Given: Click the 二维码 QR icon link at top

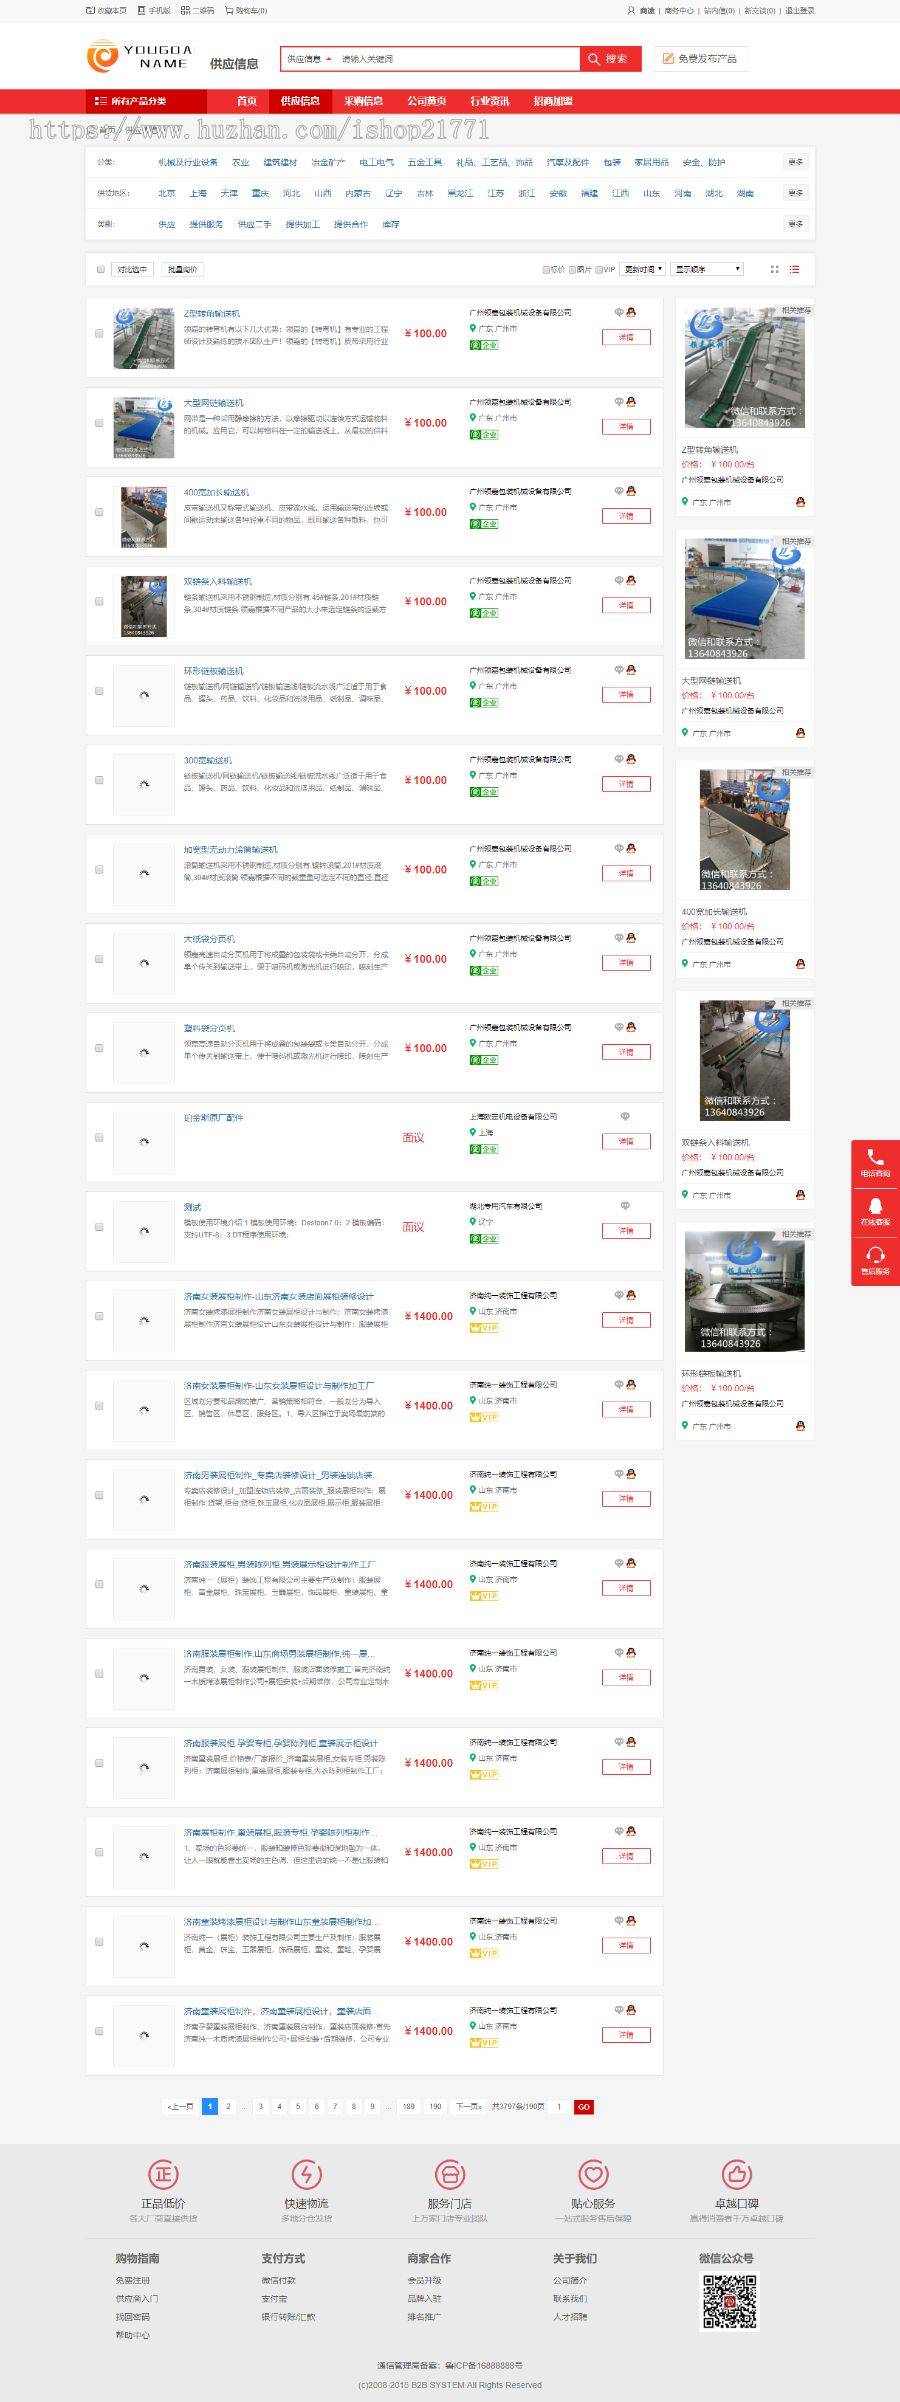Looking at the screenshot, I should pos(198,10).
